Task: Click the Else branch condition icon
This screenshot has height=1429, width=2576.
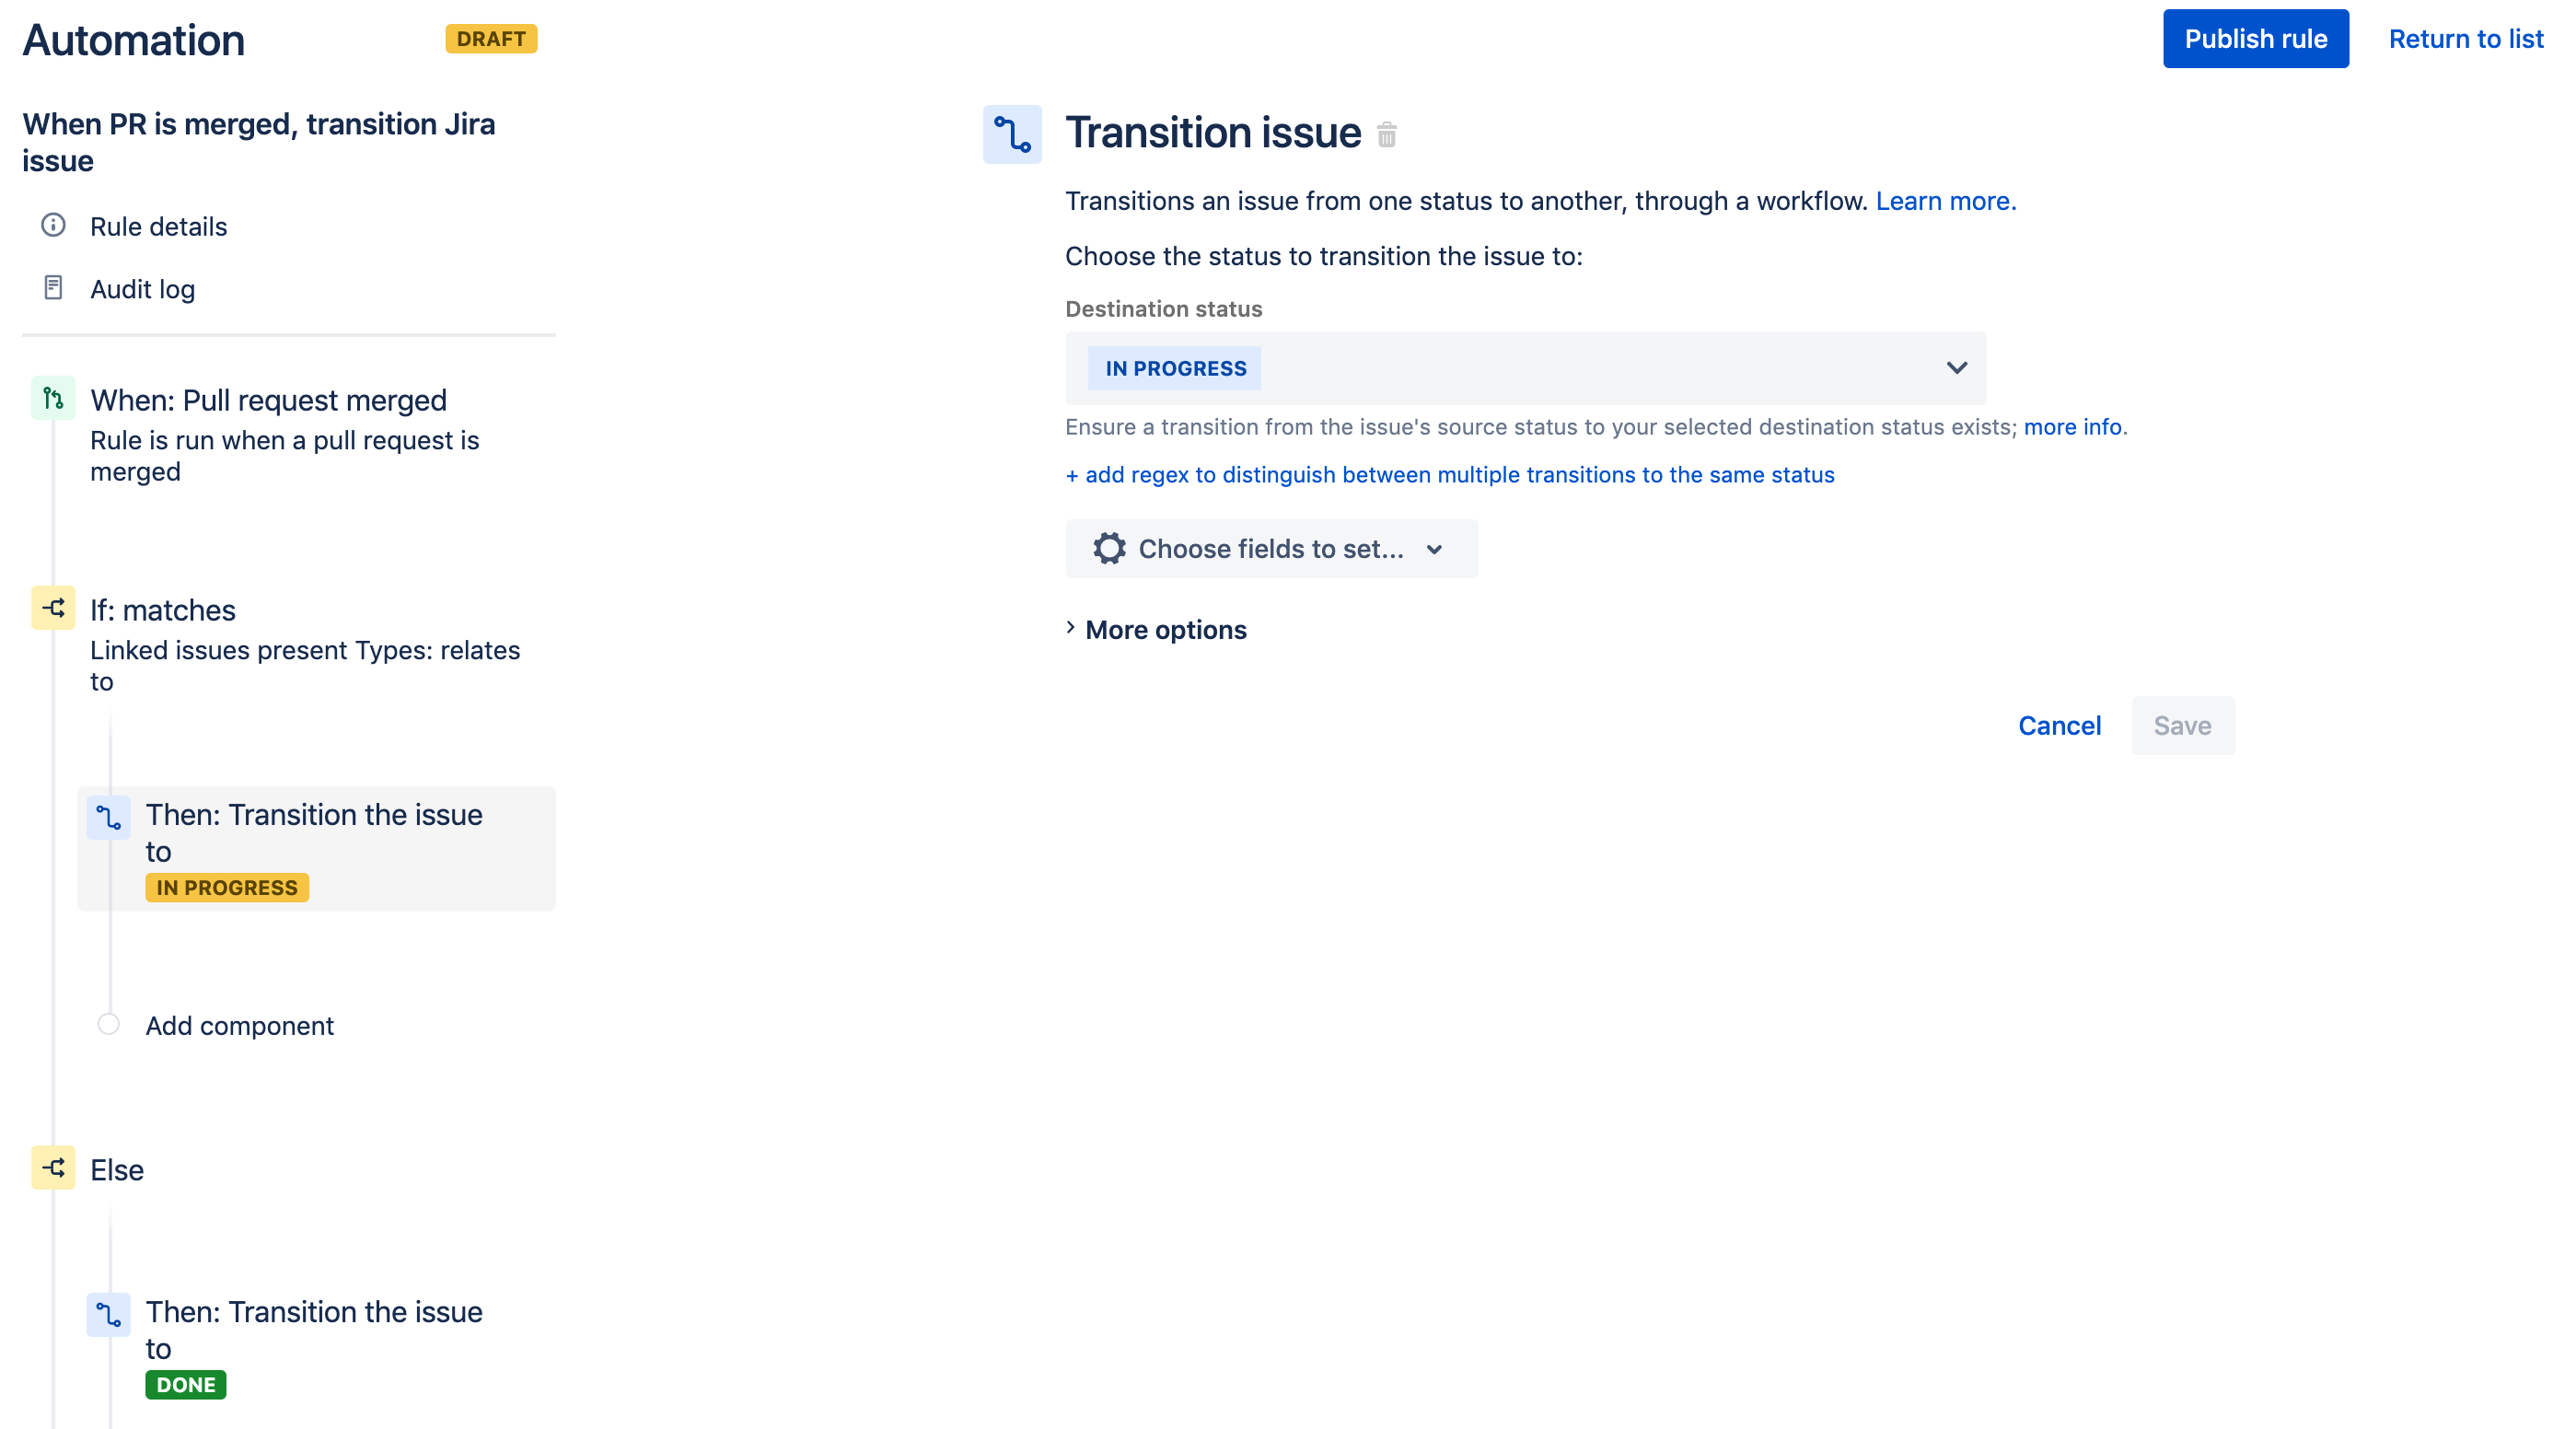Action: 52,1168
